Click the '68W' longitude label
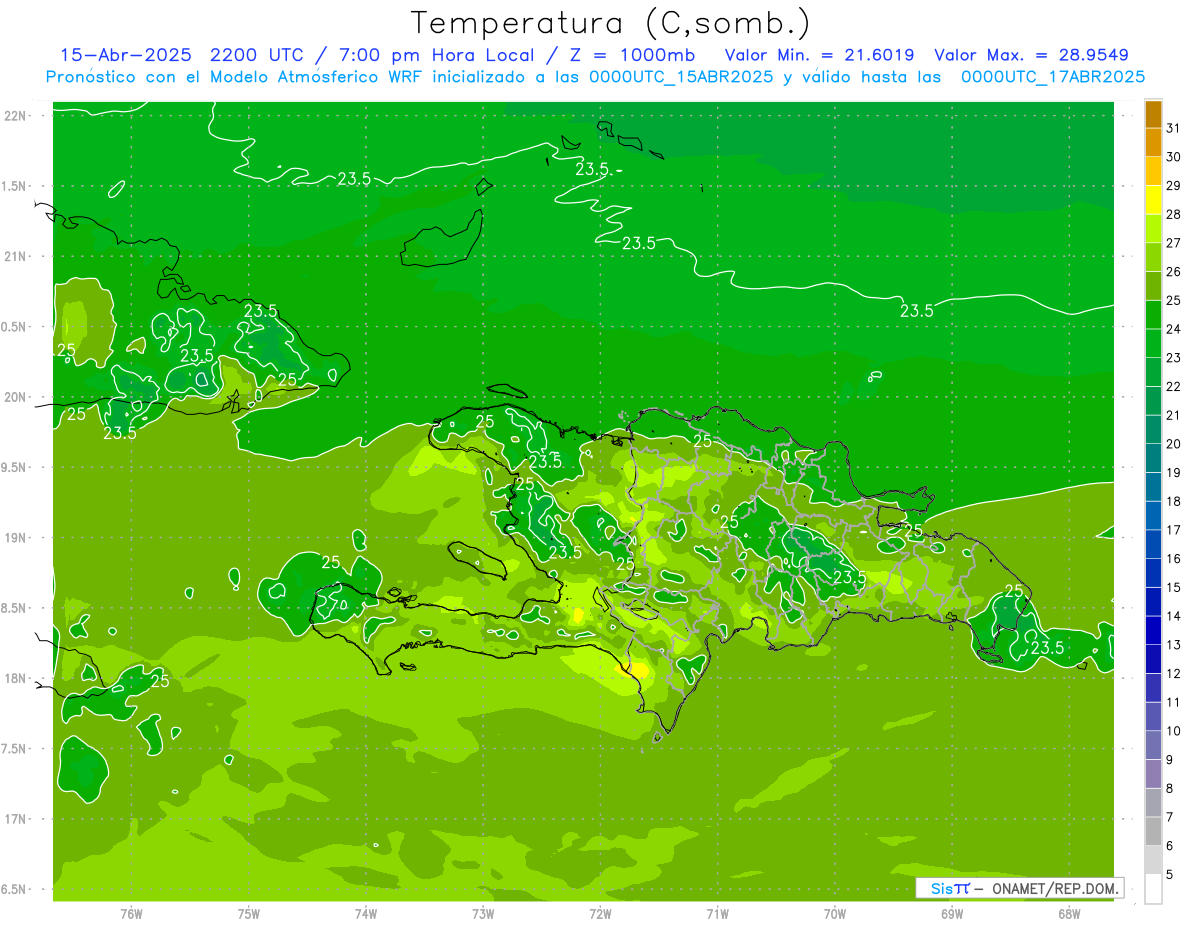Viewport: 1200px width, 927px height. pos(1069,914)
